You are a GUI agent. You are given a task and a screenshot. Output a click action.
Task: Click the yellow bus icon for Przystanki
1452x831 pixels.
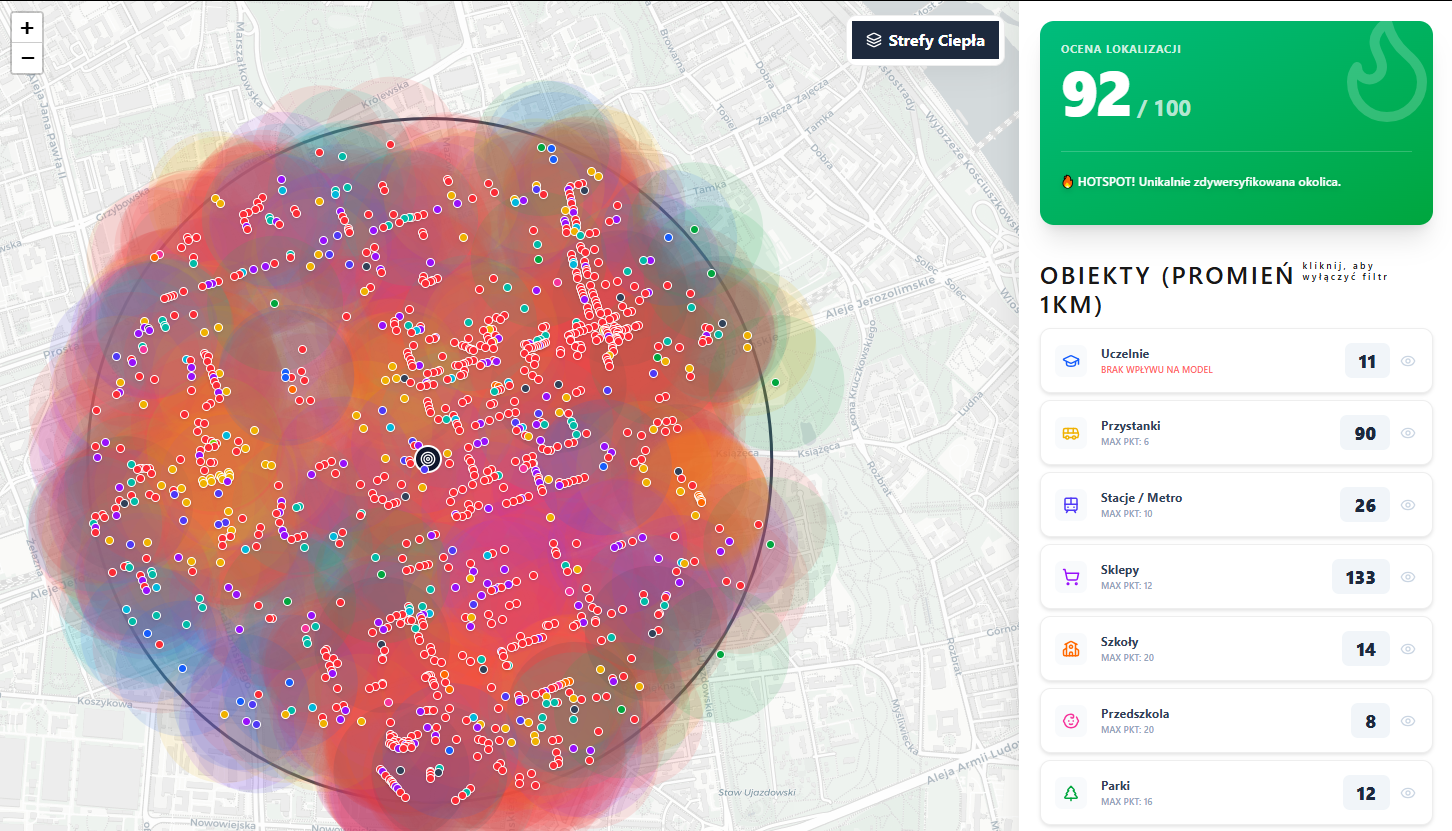click(x=1070, y=433)
